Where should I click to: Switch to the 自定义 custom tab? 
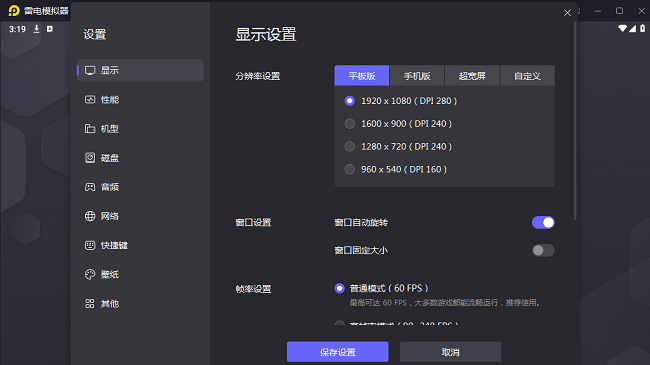(x=527, y=76)
